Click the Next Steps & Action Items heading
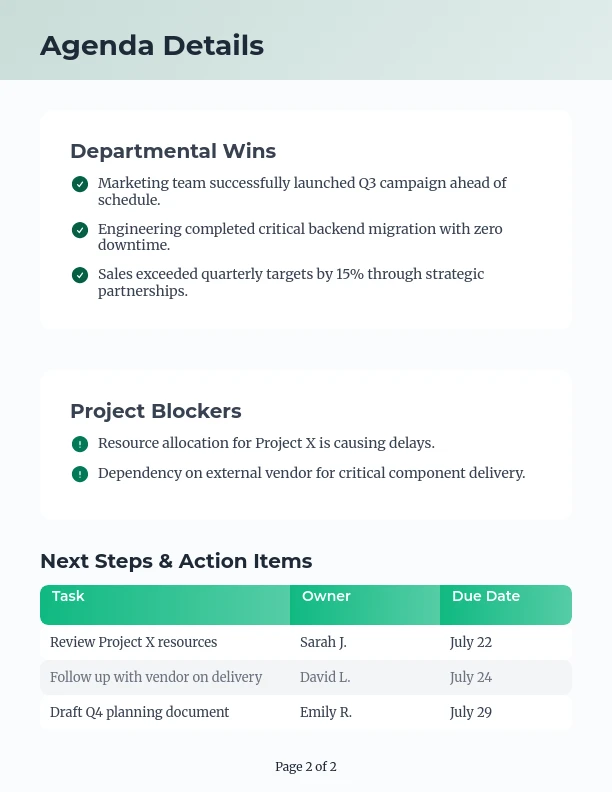This screenshot has width=612, height=792. [176, 561]
